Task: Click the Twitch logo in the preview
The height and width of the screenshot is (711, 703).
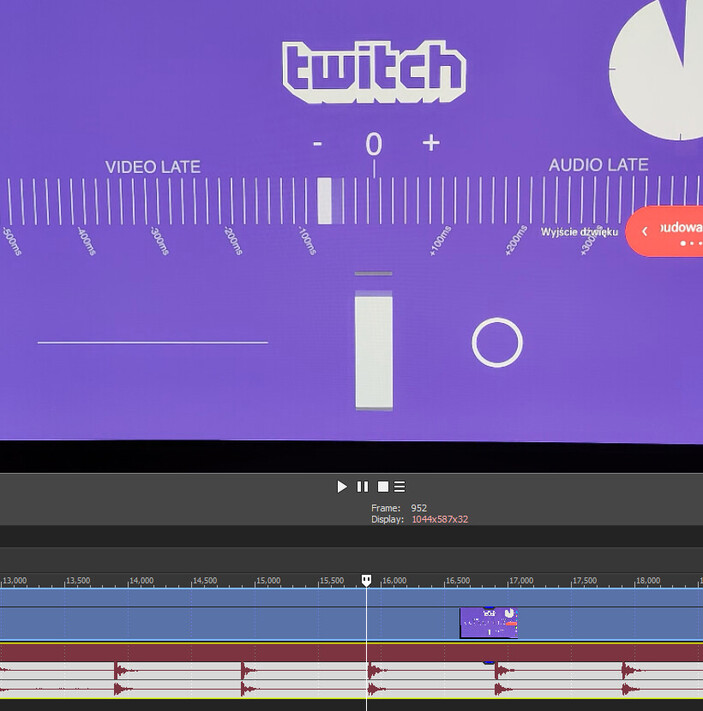Action: 374,72
